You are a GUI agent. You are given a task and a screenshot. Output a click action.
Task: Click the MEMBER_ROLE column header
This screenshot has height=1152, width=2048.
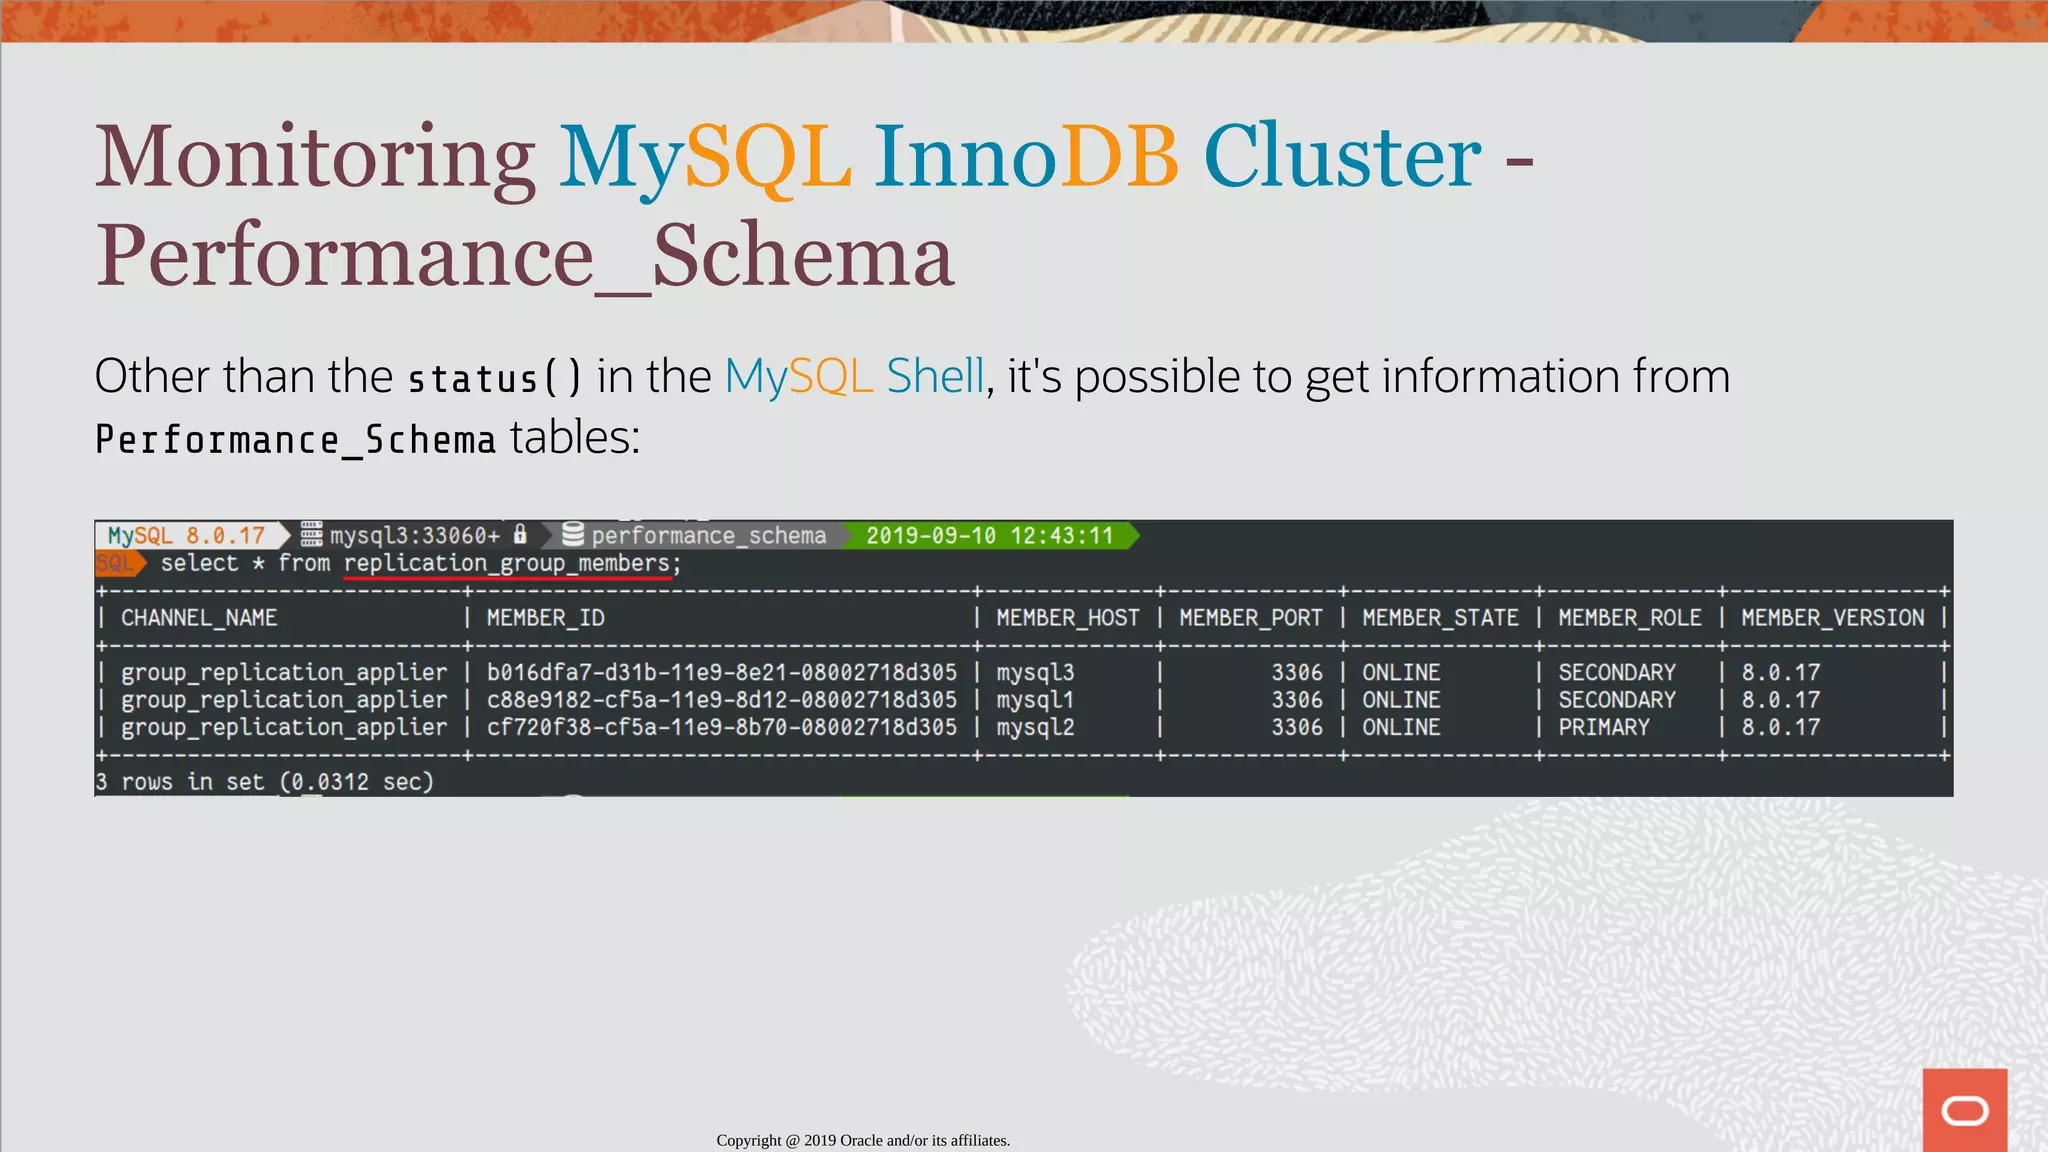click(1630, 618)
